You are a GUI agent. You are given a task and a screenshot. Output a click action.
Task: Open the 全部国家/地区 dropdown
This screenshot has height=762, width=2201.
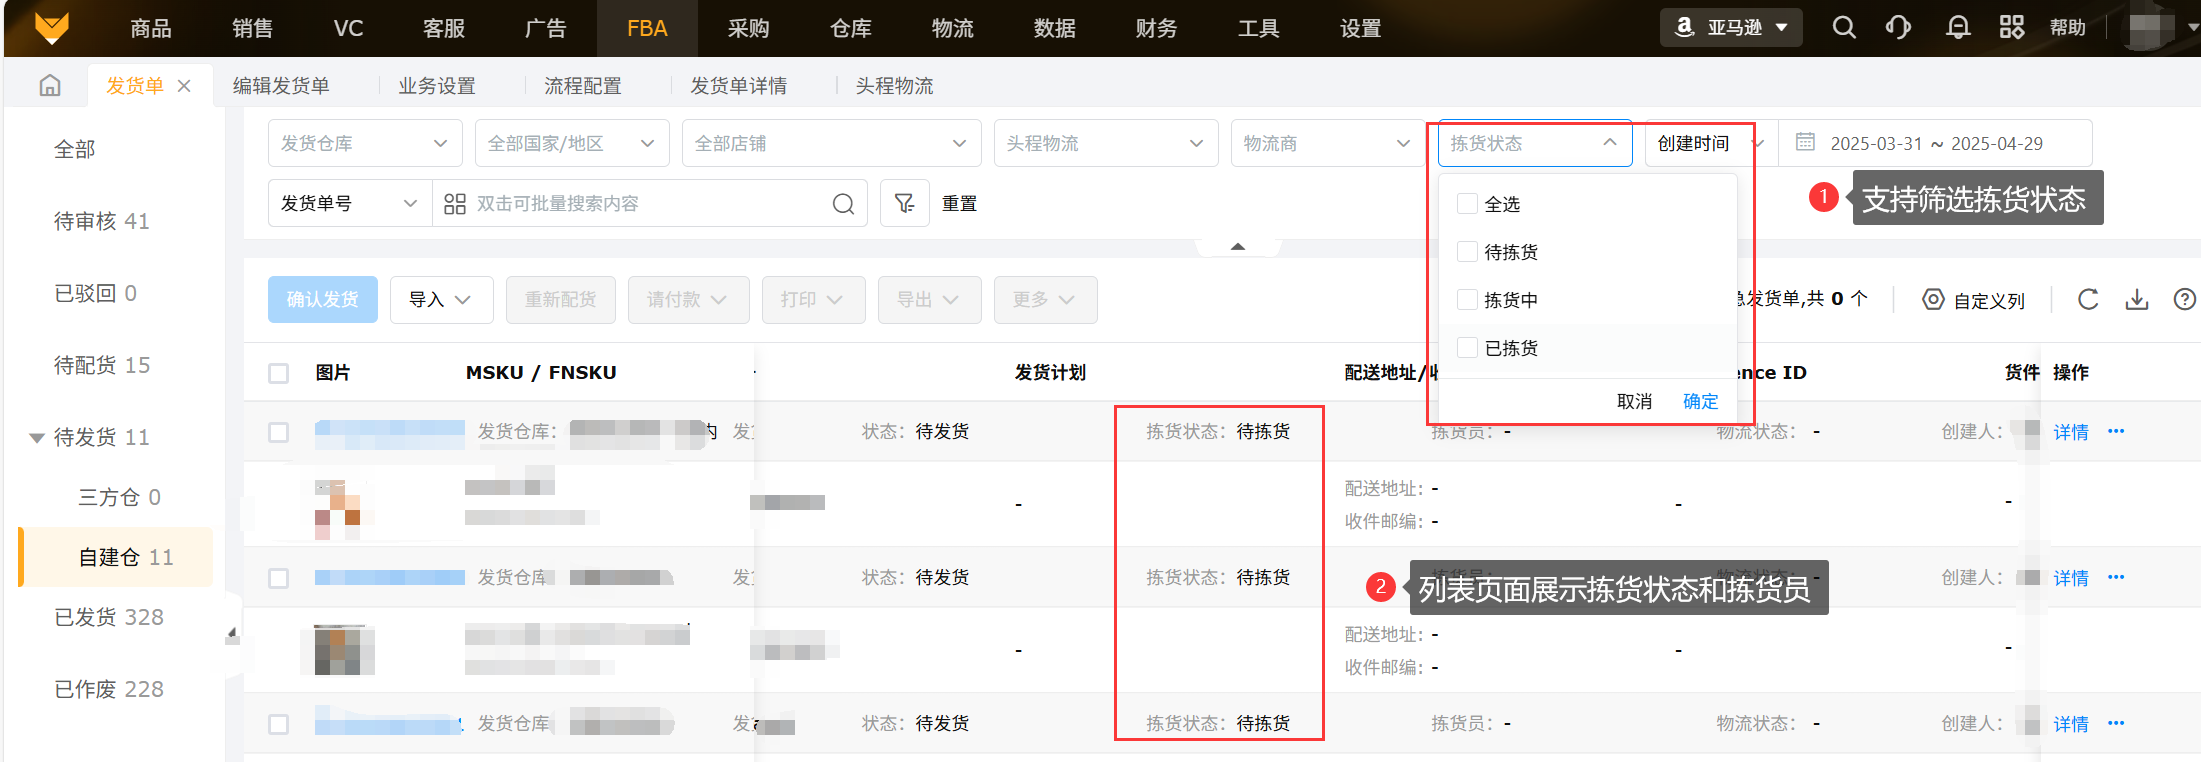572,143
